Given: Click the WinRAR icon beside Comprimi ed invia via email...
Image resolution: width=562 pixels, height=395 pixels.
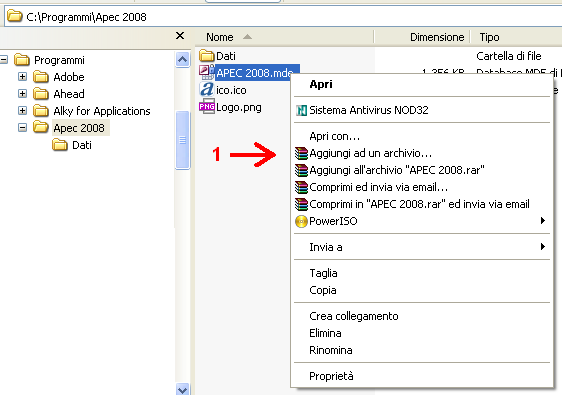Looking at the screenshot, I should tap(301, 187).
